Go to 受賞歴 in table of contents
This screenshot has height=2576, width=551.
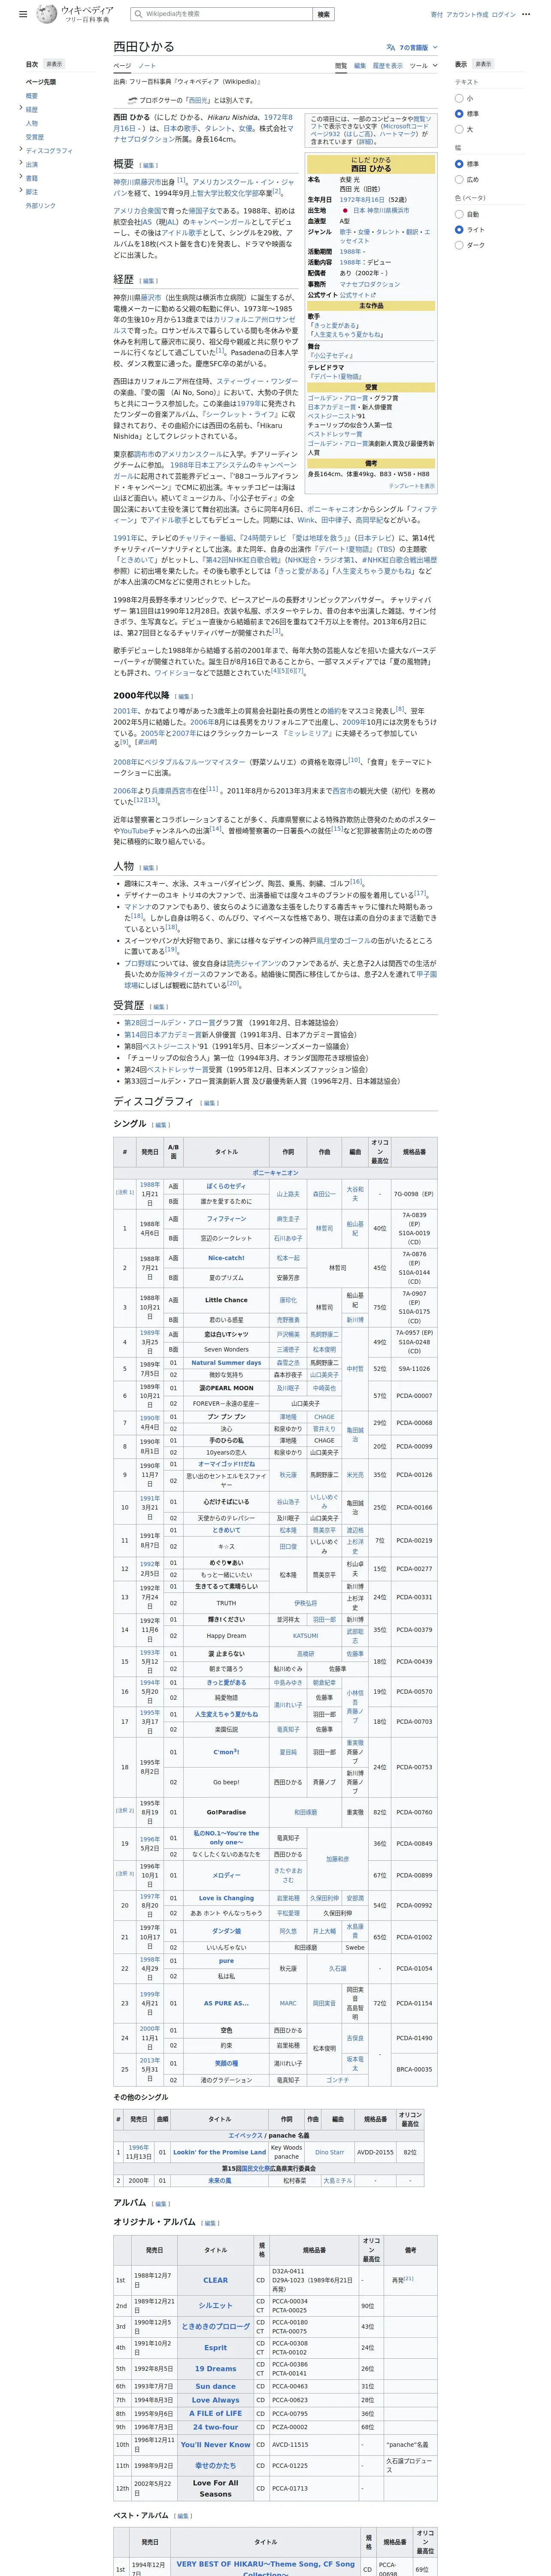[35, 137]
